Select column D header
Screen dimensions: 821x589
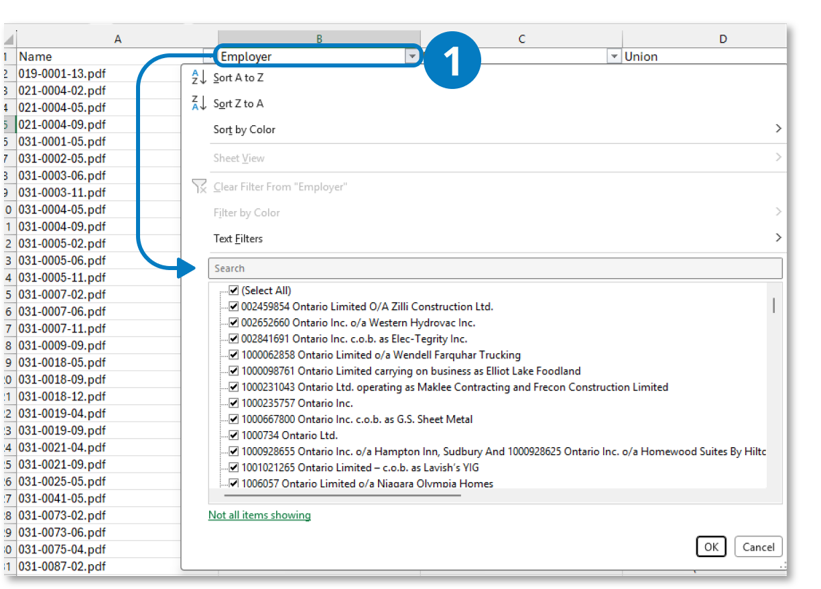tap(704, 39)
